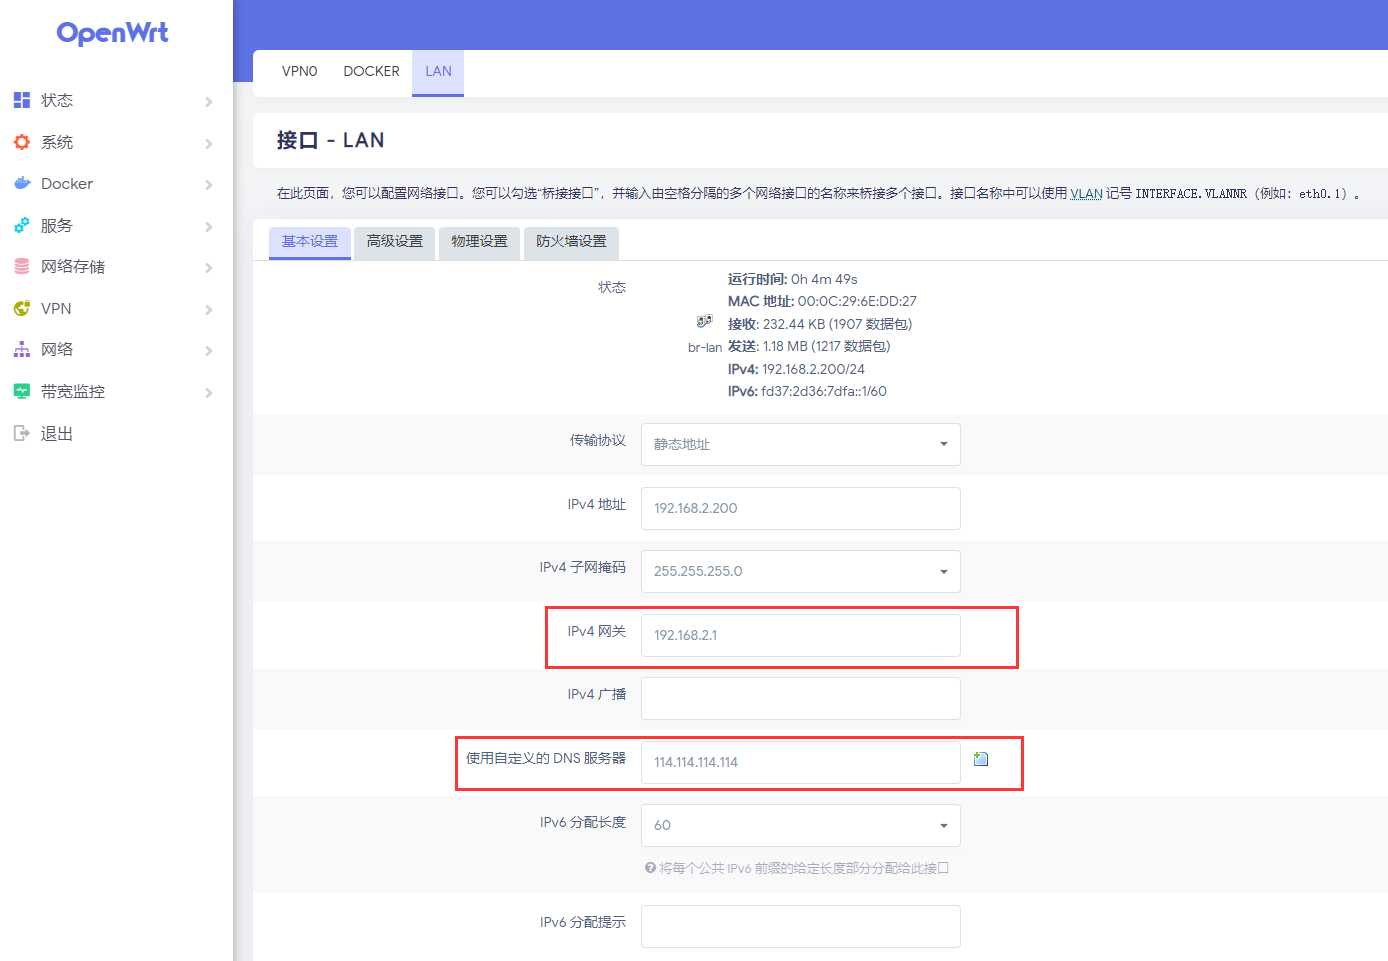Click the 退出 logout link
The image size is (1388, 961).
pyautogui.click(x=57, y=433)
